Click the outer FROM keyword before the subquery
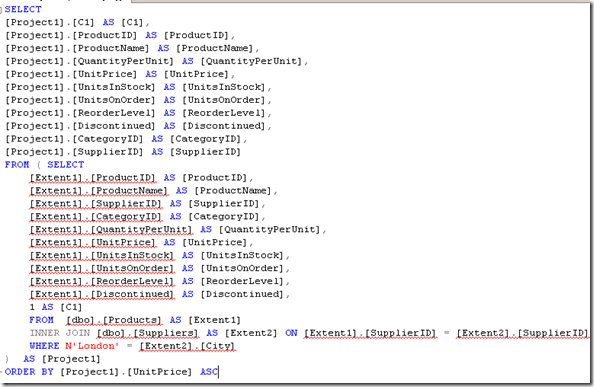 tap(17, 165)
